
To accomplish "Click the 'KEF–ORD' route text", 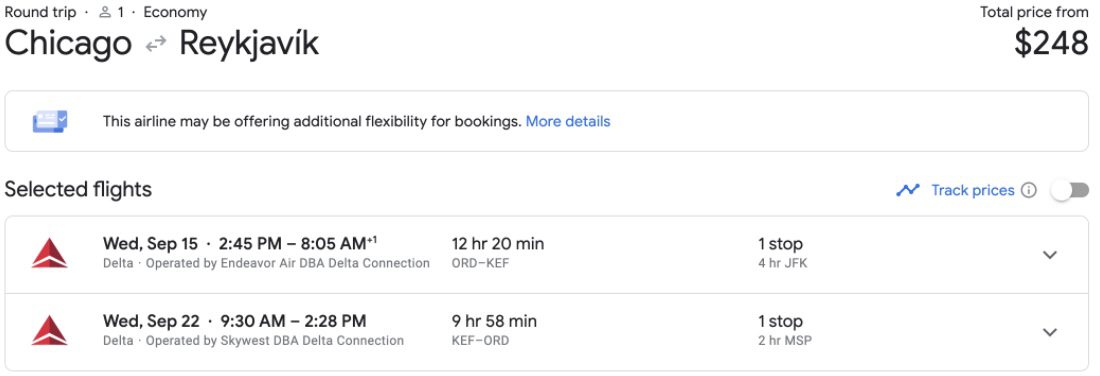I will pos(481,340).
